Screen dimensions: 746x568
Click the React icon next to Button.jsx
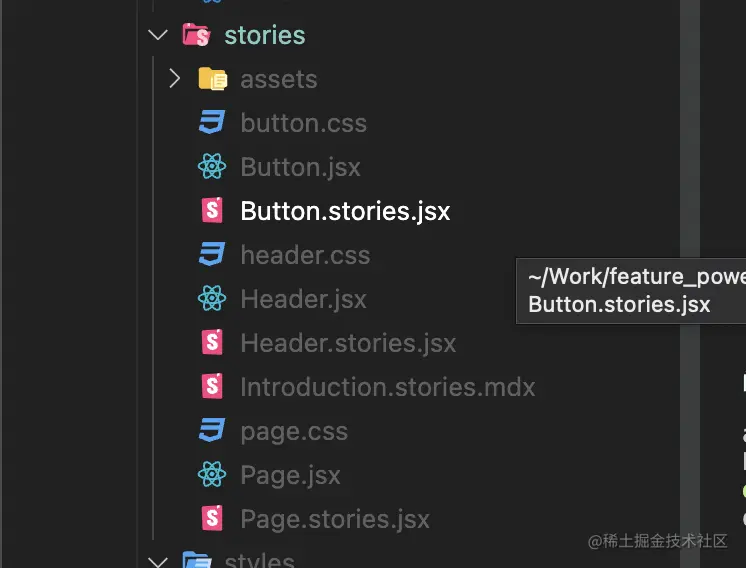click(x=211, y=167)
